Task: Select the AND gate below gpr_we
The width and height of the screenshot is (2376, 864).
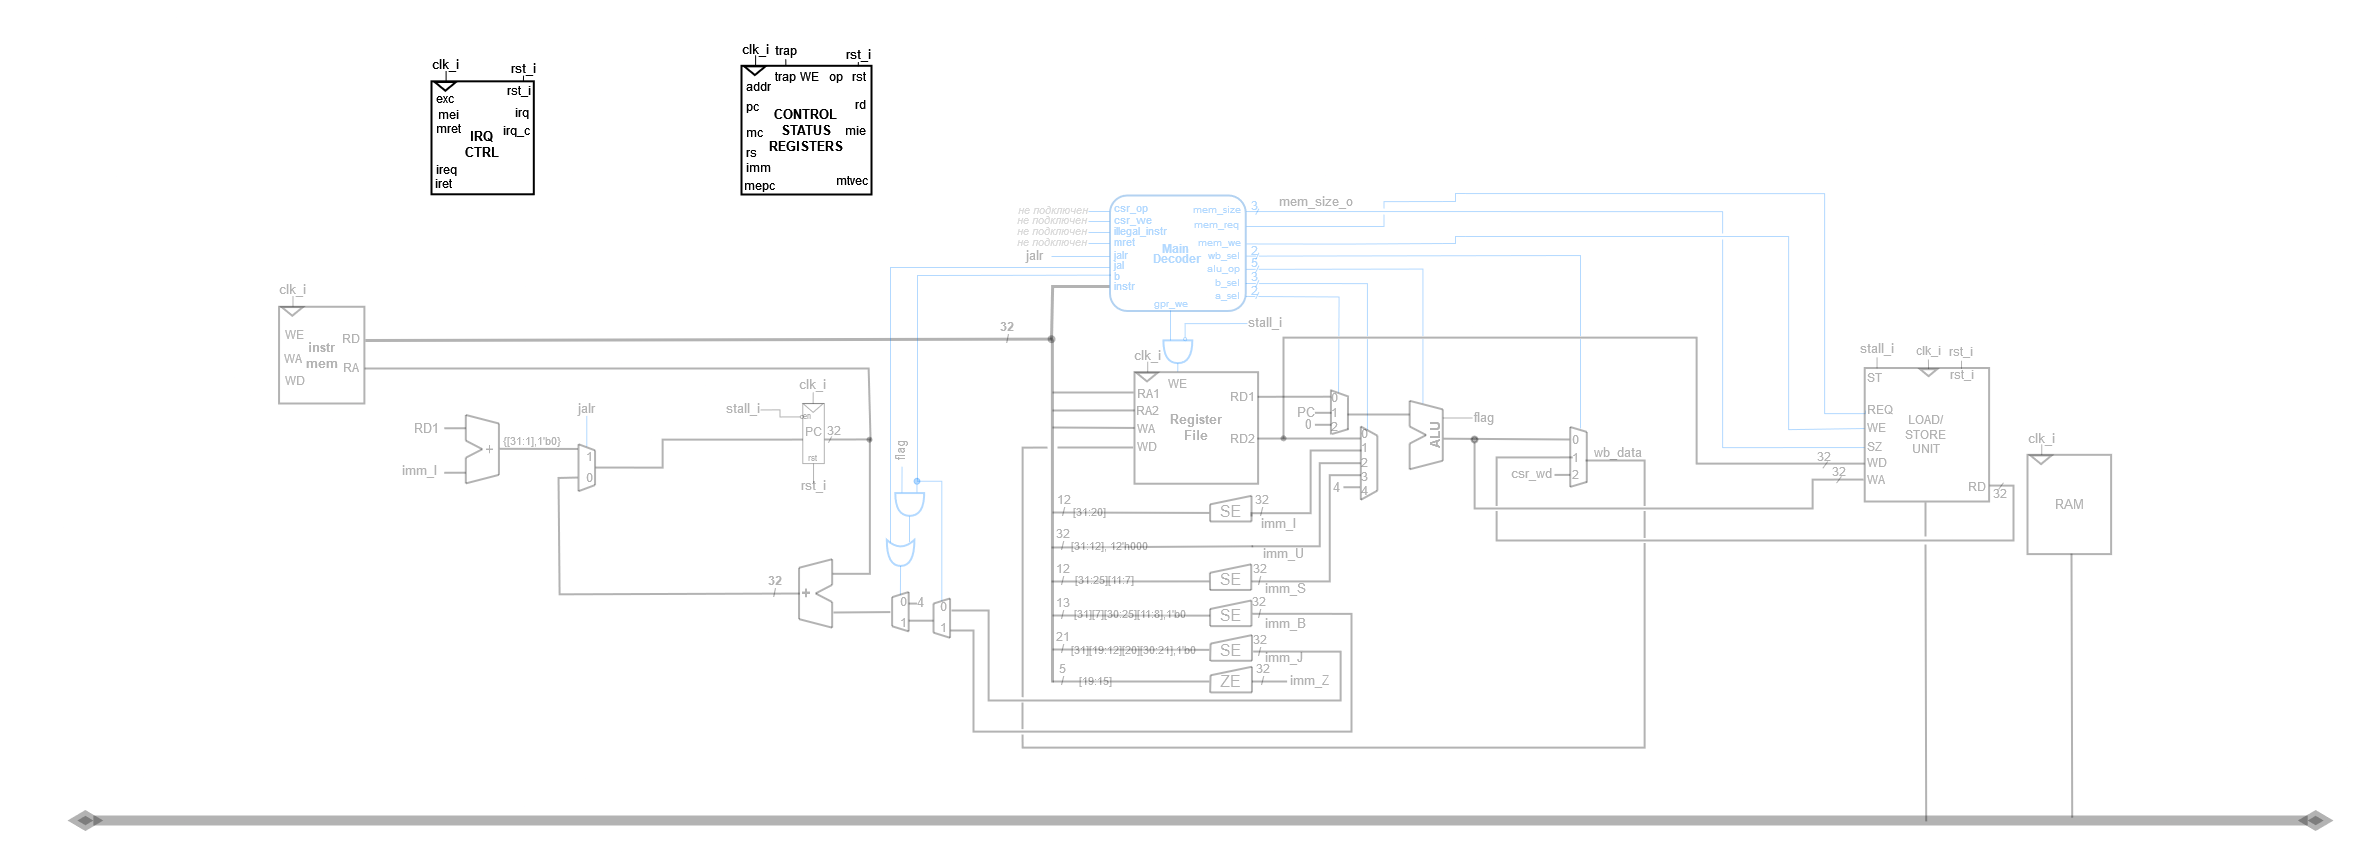Action: (x=1178, y=352)
